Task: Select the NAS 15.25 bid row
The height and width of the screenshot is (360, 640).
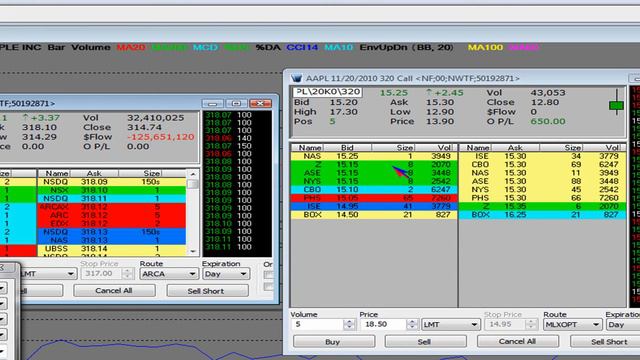Action: click(374, 156)
